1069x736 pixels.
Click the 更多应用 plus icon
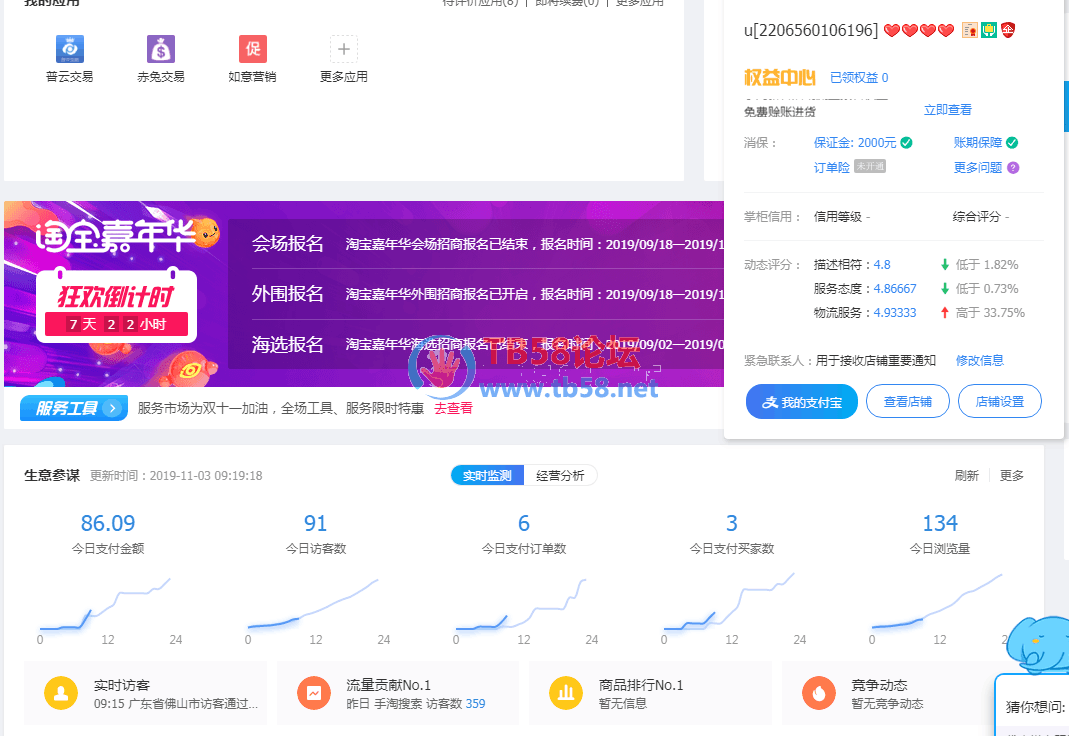pos(344,49)
